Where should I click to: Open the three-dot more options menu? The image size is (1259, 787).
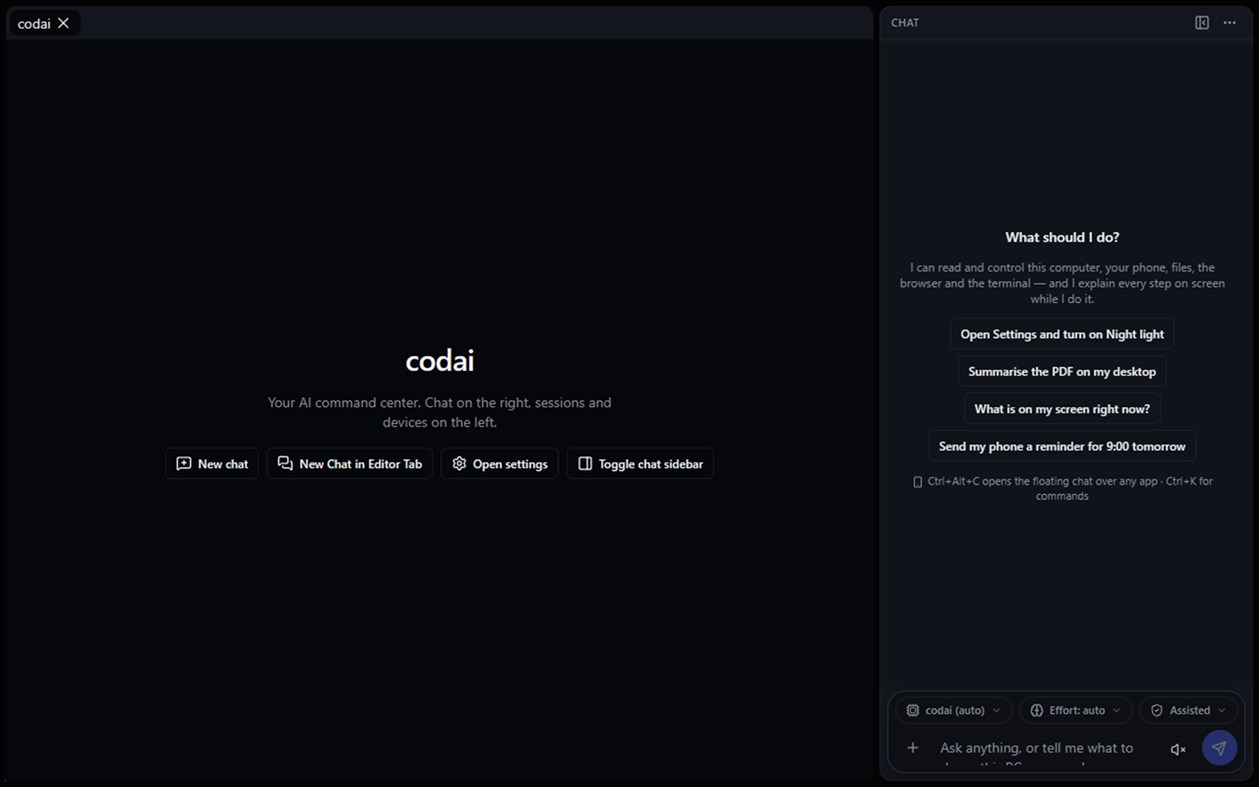coord(1230,23)
